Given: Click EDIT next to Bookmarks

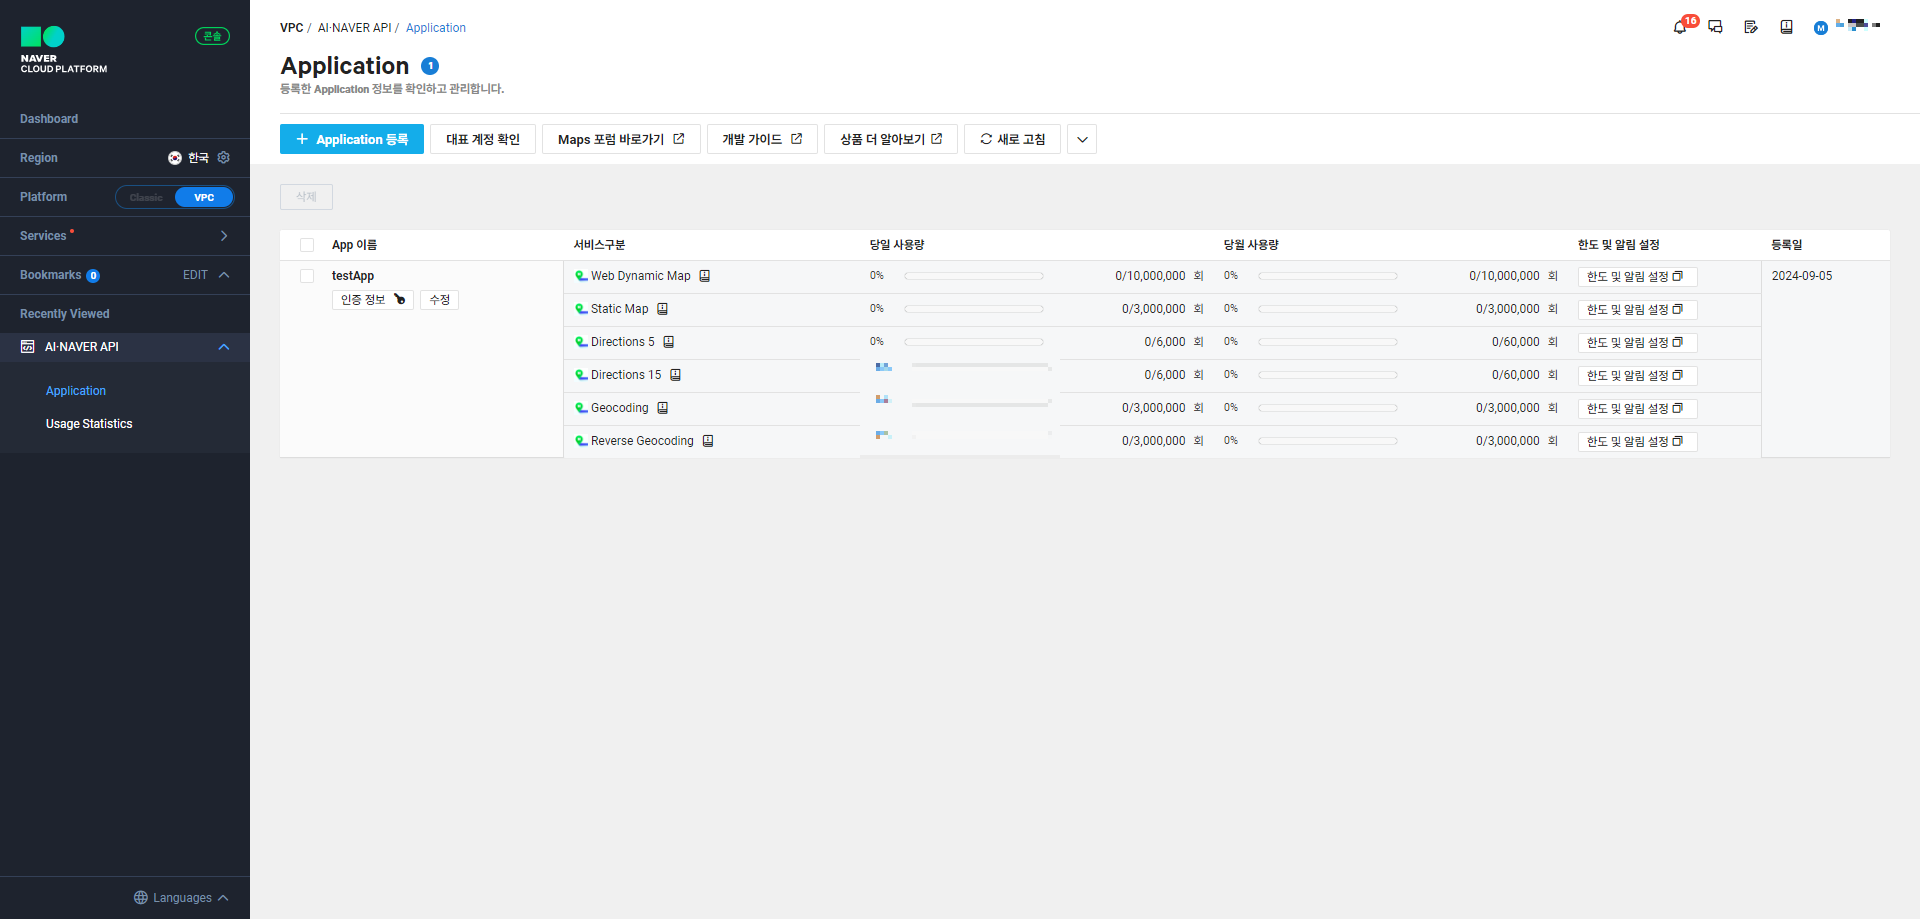Looking at the screenshot, I should point(195,275).
